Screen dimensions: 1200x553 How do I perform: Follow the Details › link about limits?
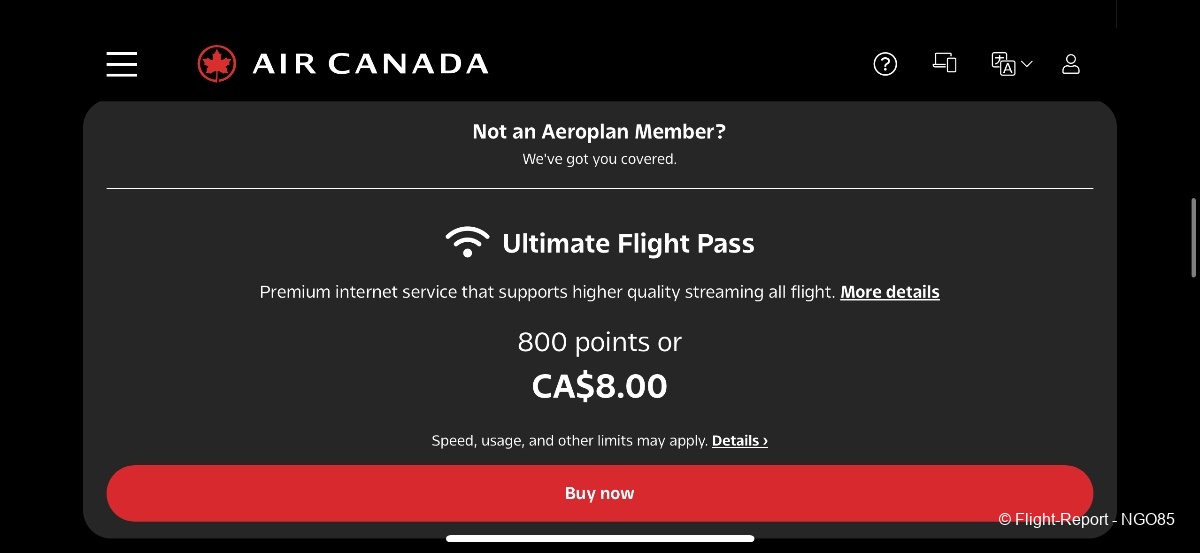(x=740, y=440)
